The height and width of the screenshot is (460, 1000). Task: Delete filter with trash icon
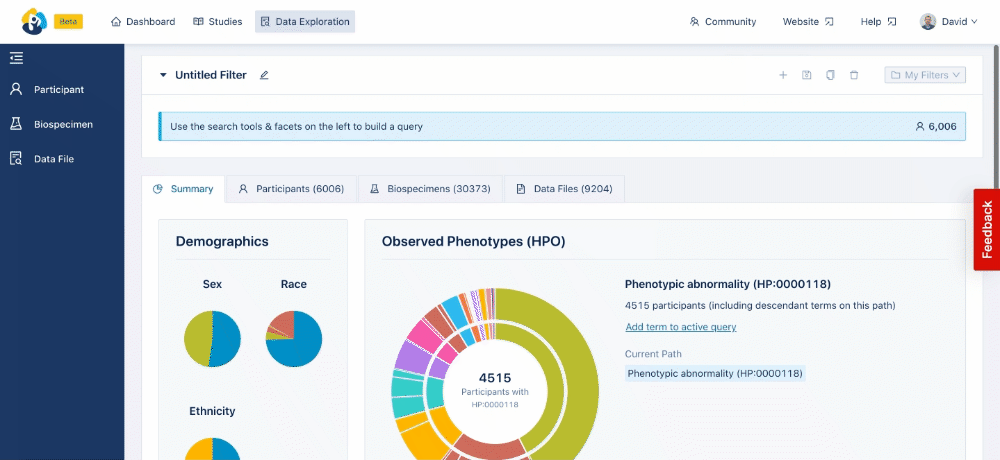(x=854, y=75)
